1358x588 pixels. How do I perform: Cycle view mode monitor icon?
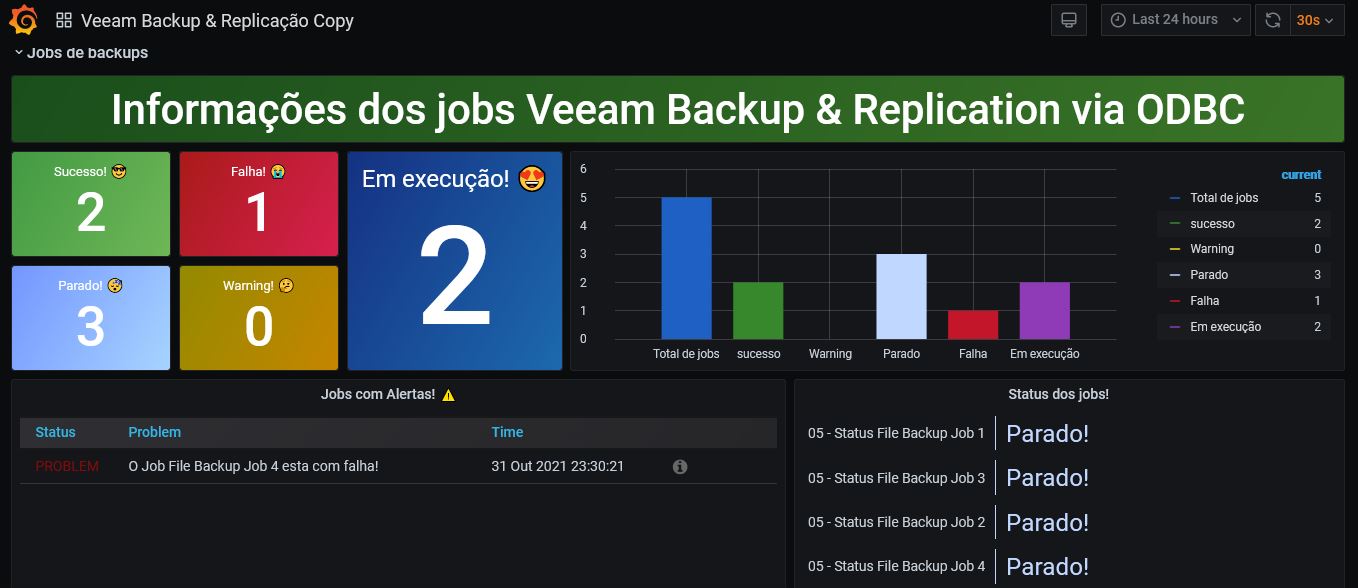pyautogui.click(x=1068, y=20)
